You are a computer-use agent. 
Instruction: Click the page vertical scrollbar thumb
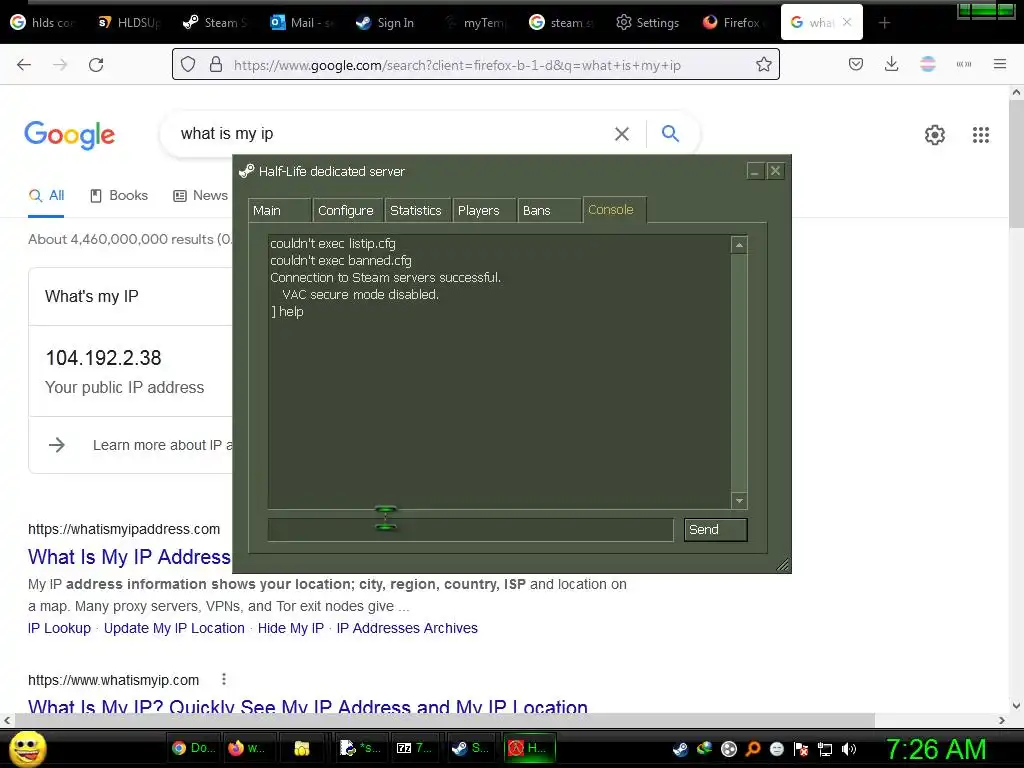tap(1016, 163)
